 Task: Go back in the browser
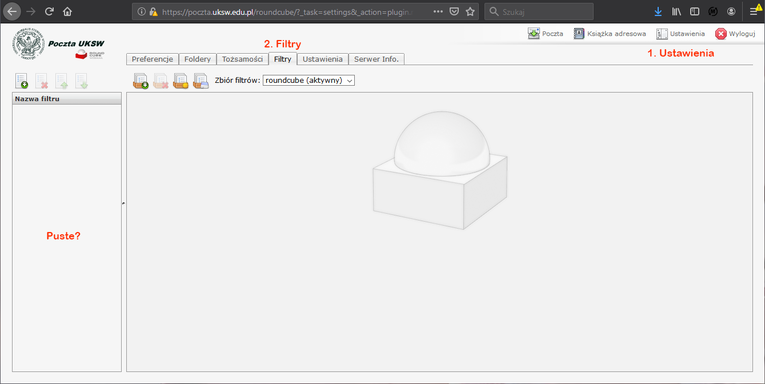coord(12,11)
